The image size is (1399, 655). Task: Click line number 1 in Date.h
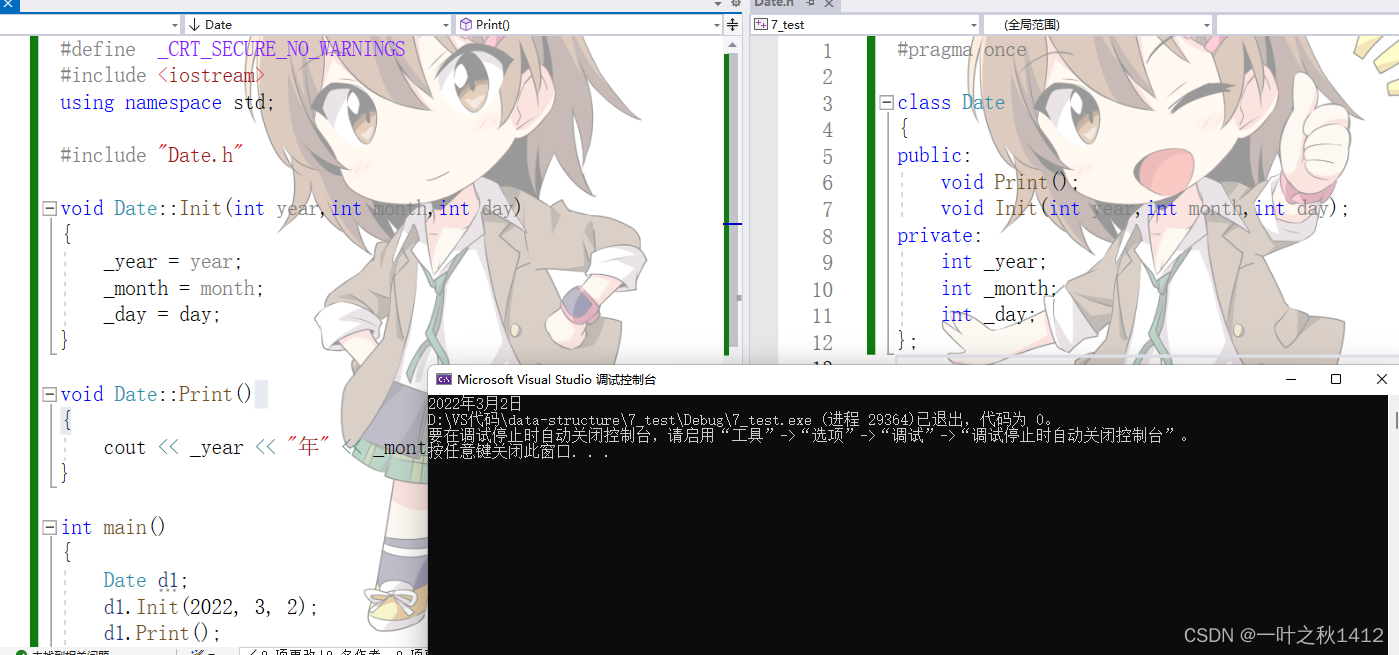point(827,51)
